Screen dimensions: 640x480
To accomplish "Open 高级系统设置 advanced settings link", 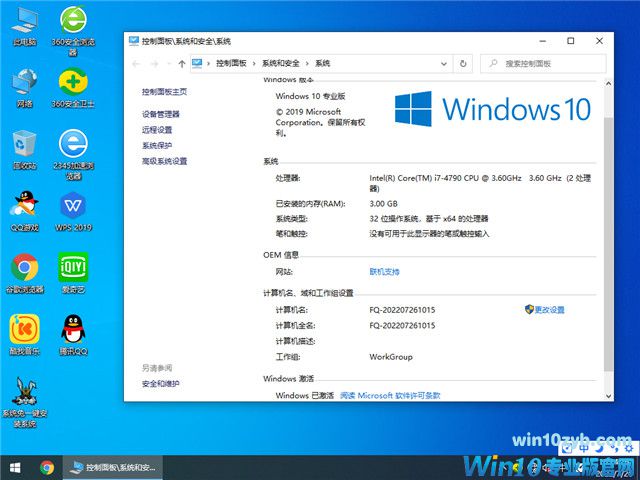I will click(x=164, y=161).
